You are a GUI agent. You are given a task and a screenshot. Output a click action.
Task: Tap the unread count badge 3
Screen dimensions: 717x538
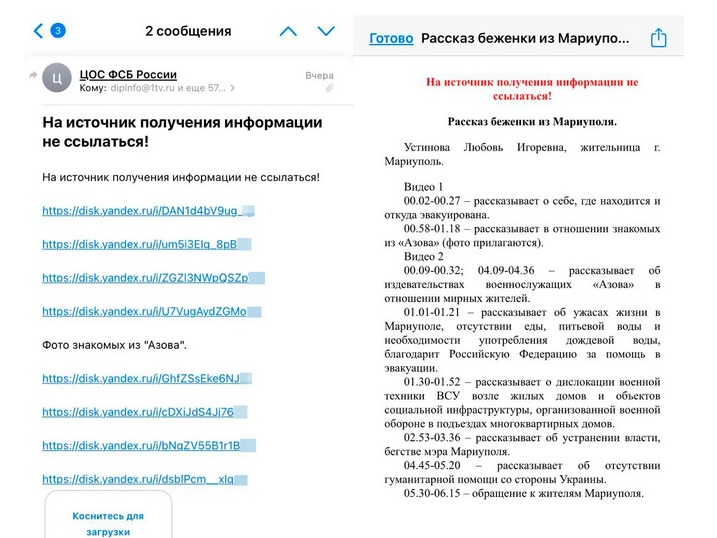58,31
